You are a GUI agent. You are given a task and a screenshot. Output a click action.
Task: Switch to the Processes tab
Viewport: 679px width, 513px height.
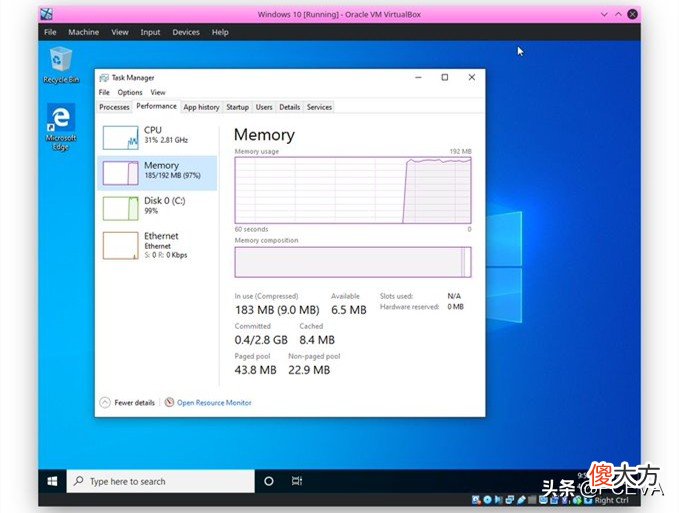pos(114,107)
